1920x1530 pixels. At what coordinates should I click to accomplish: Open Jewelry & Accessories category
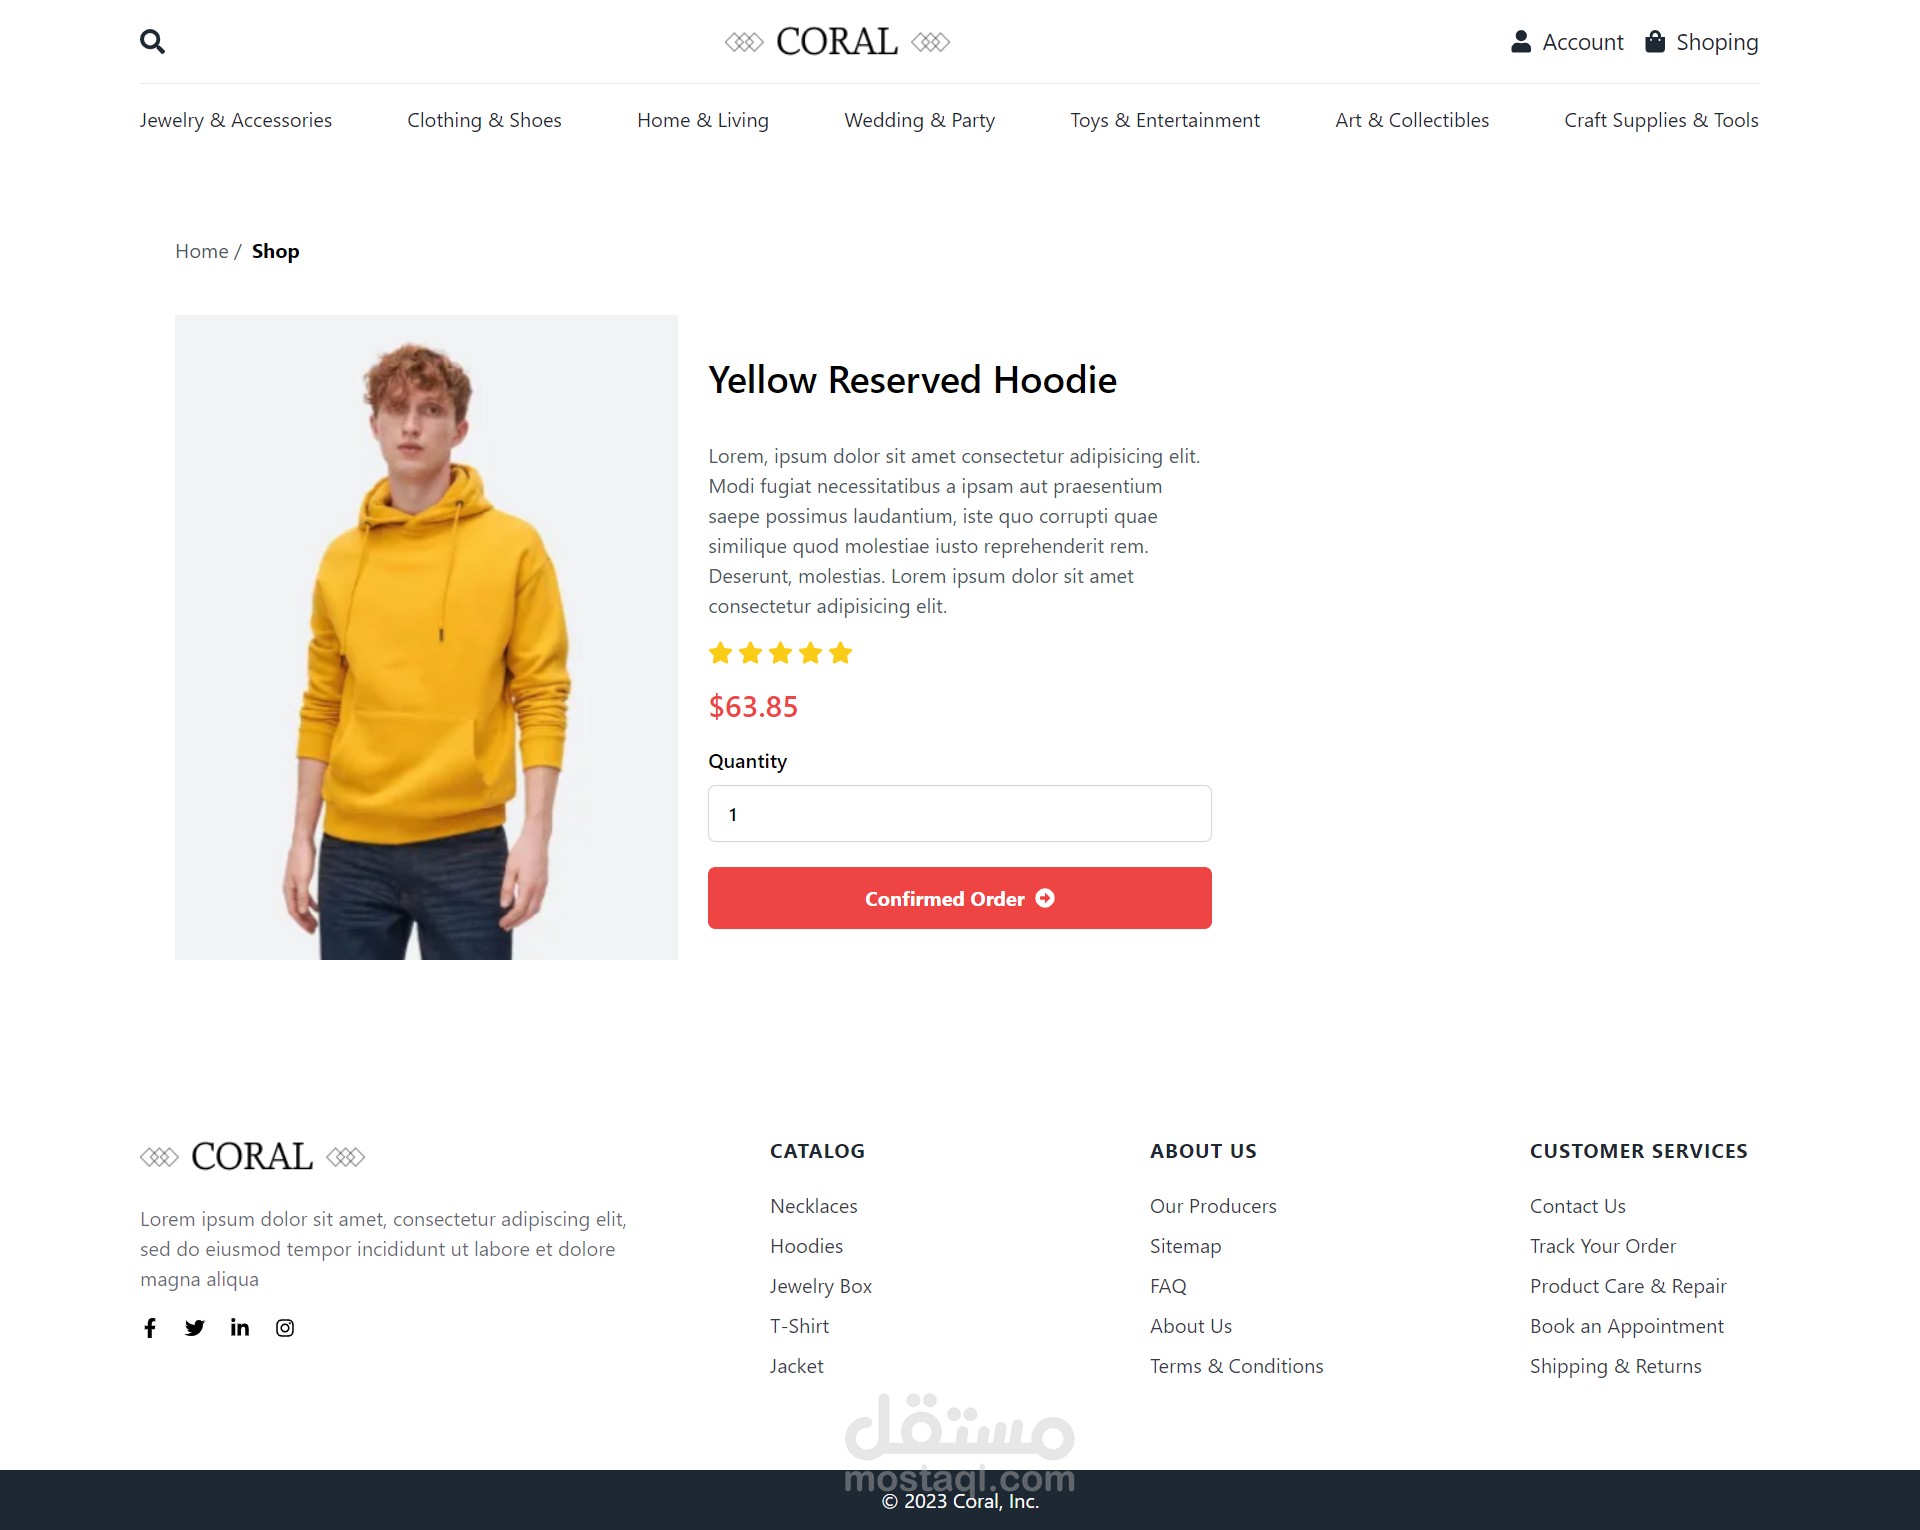point(236,120)
